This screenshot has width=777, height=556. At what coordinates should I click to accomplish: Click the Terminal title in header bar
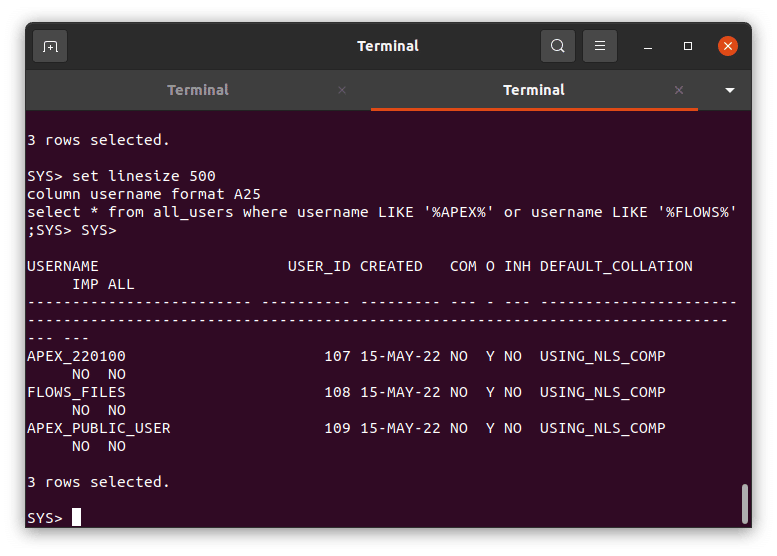click(388, 46)
